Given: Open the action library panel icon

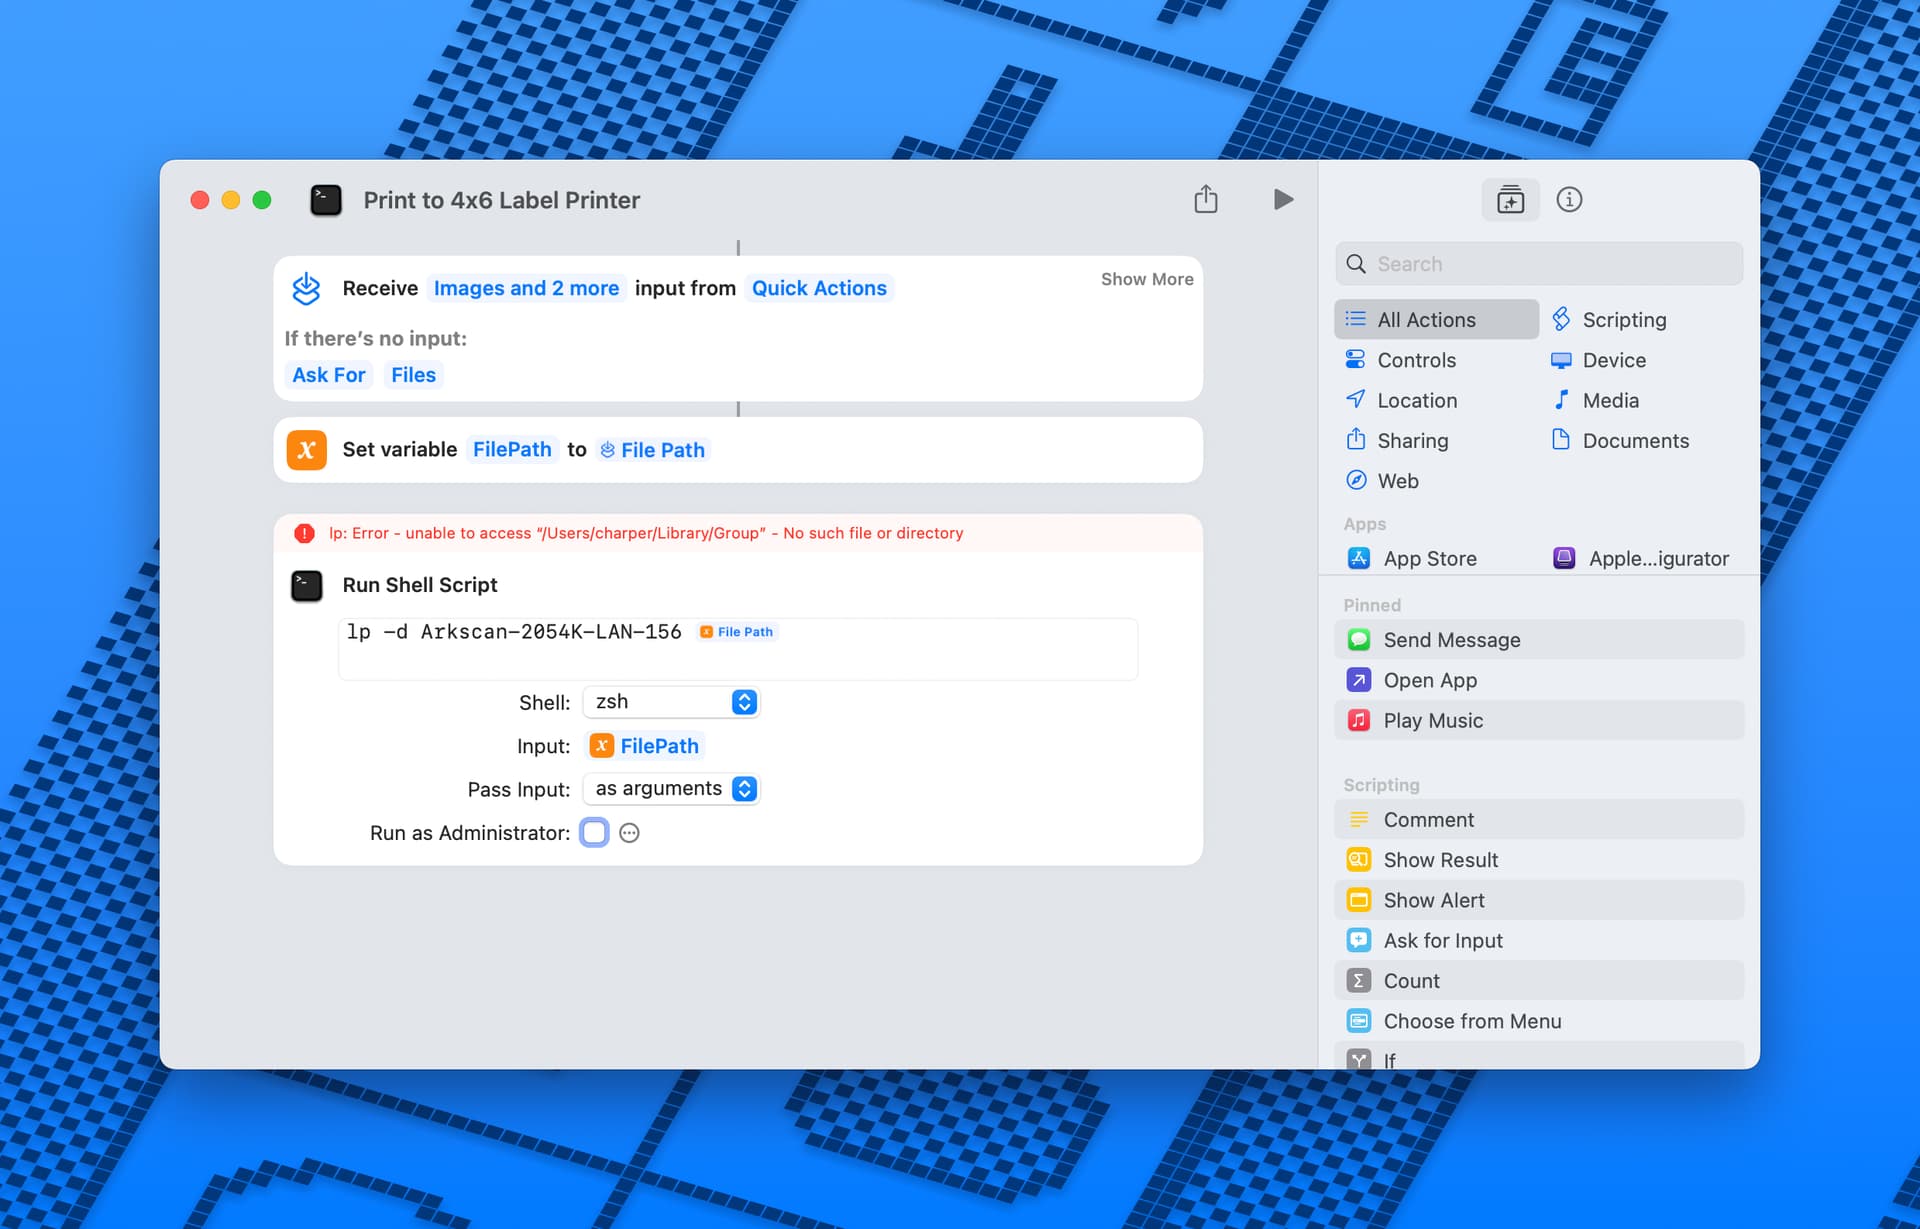Looking at the screenshot, I should [1510, 200].
